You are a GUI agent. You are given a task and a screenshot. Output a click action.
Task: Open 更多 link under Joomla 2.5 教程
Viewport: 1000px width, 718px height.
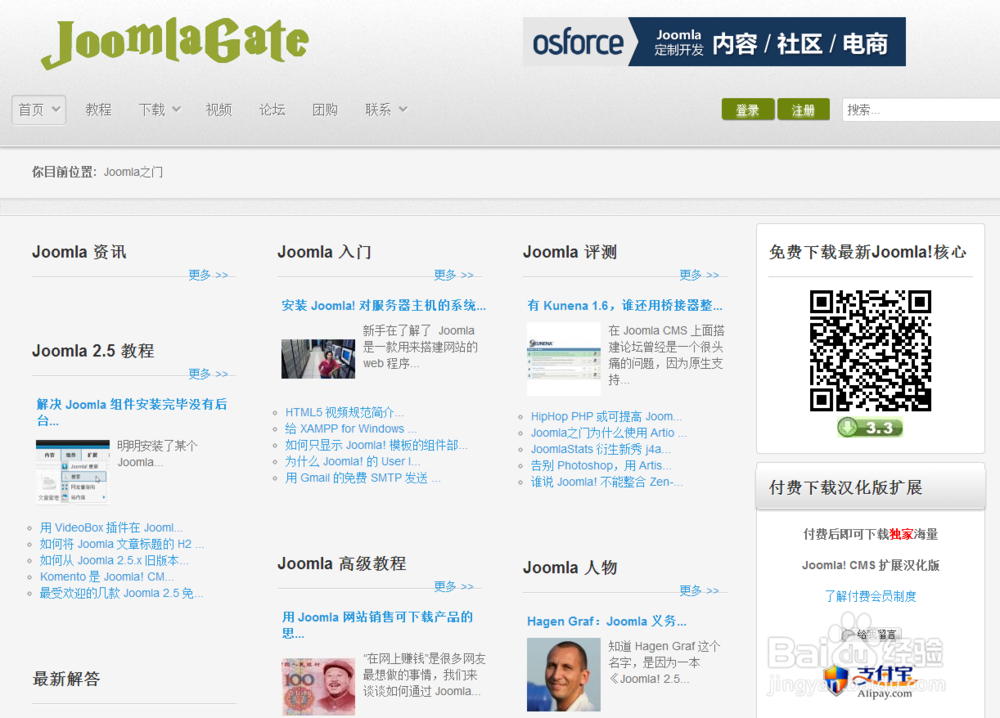(208, 374)
